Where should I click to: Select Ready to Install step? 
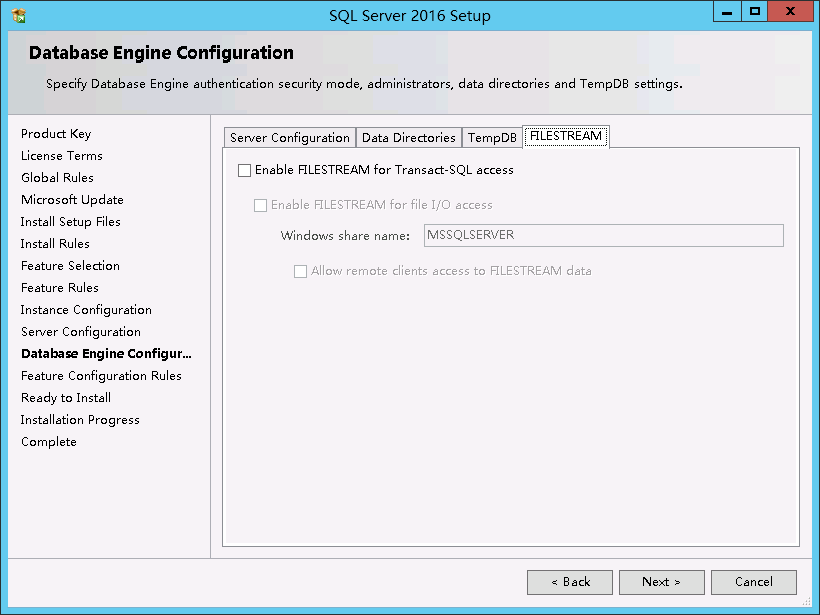66,397
